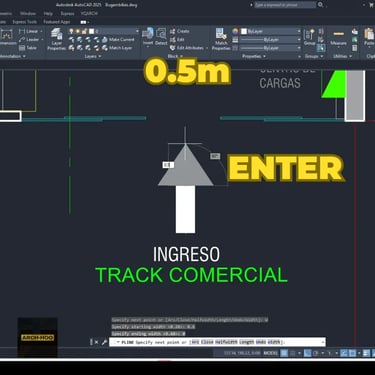Image resolution: width=375 pixels, height=375 pixels.
Task: Switch to the Express Tools ribbon tab
Action: click(x=24, y=22)
